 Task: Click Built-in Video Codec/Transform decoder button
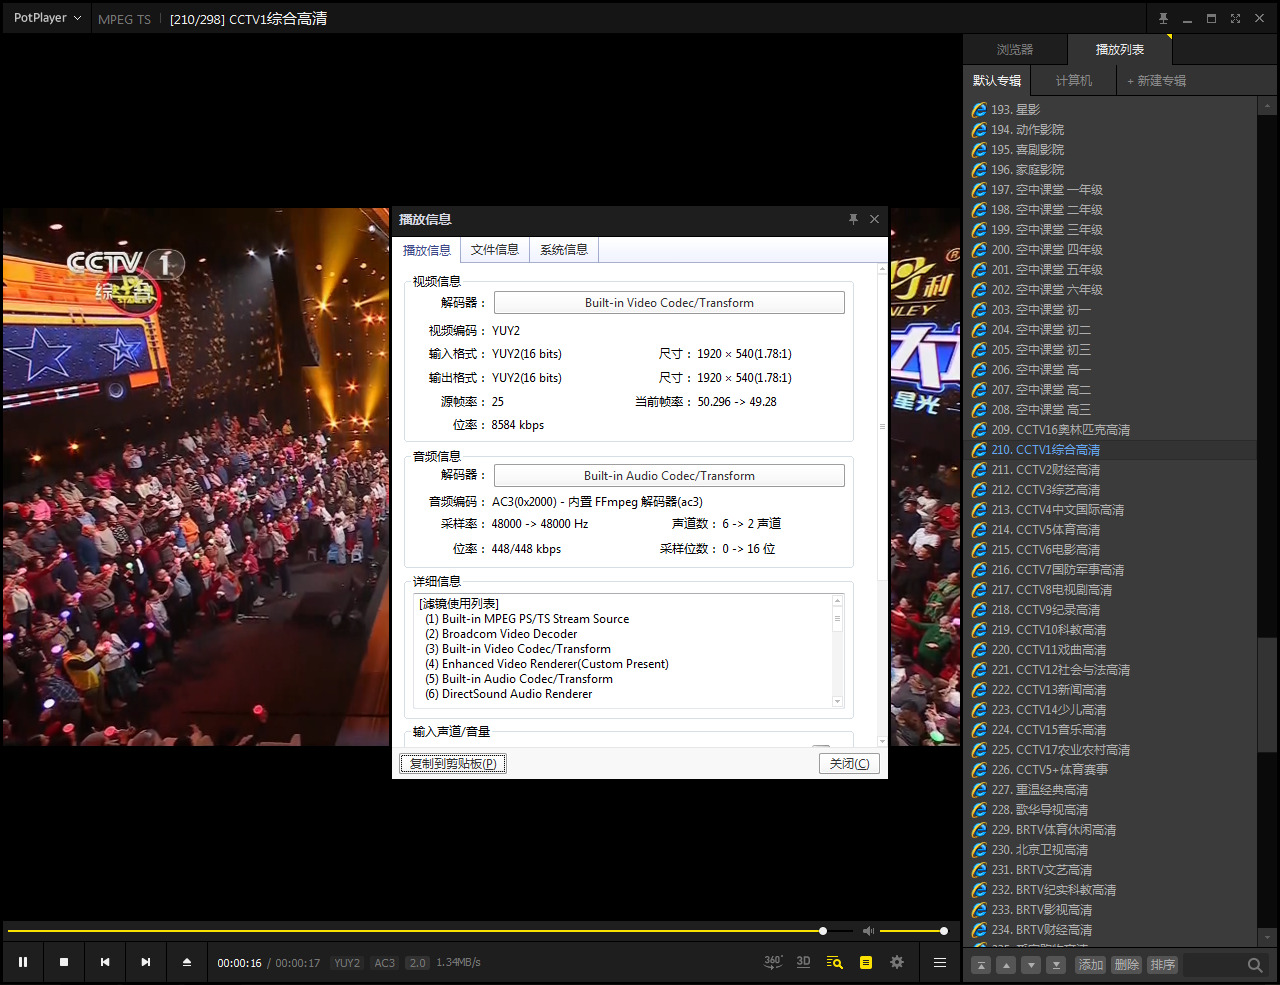click(669, 302)
